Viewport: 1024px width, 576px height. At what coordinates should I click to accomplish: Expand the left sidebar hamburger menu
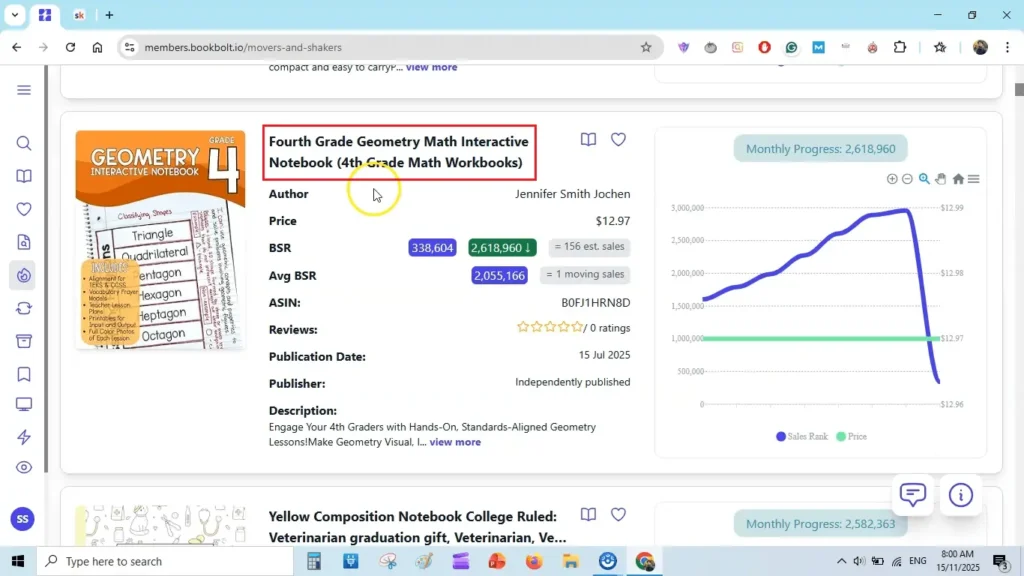click(x=24, y=90)
